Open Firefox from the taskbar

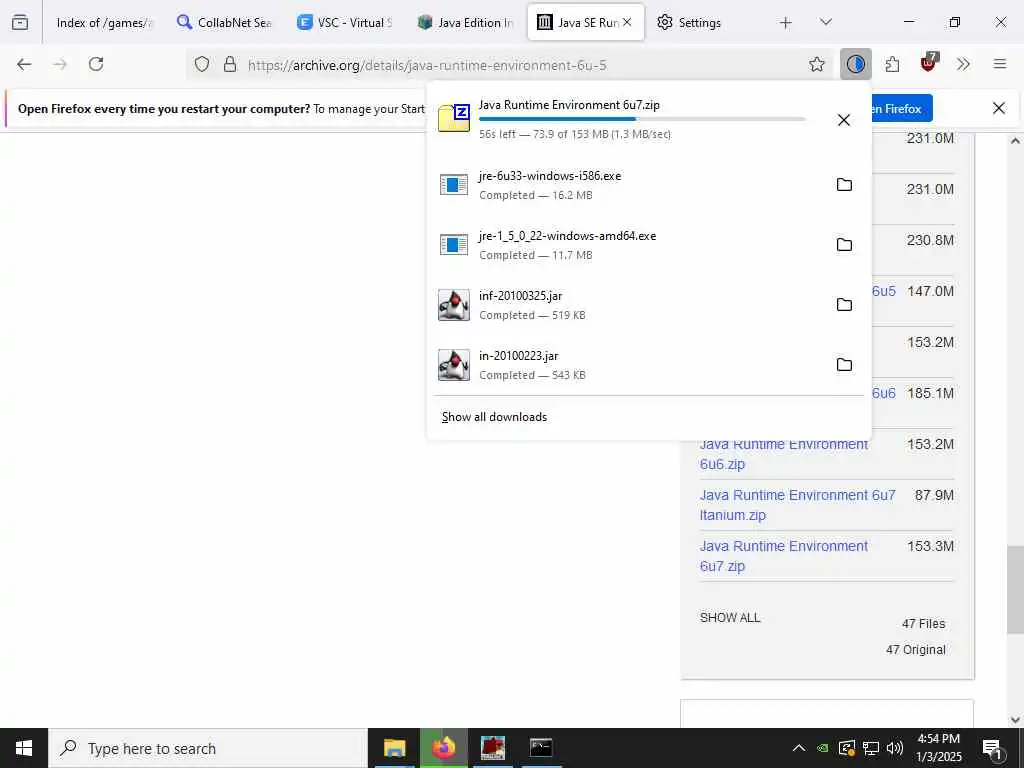click(x=443, y=748)
